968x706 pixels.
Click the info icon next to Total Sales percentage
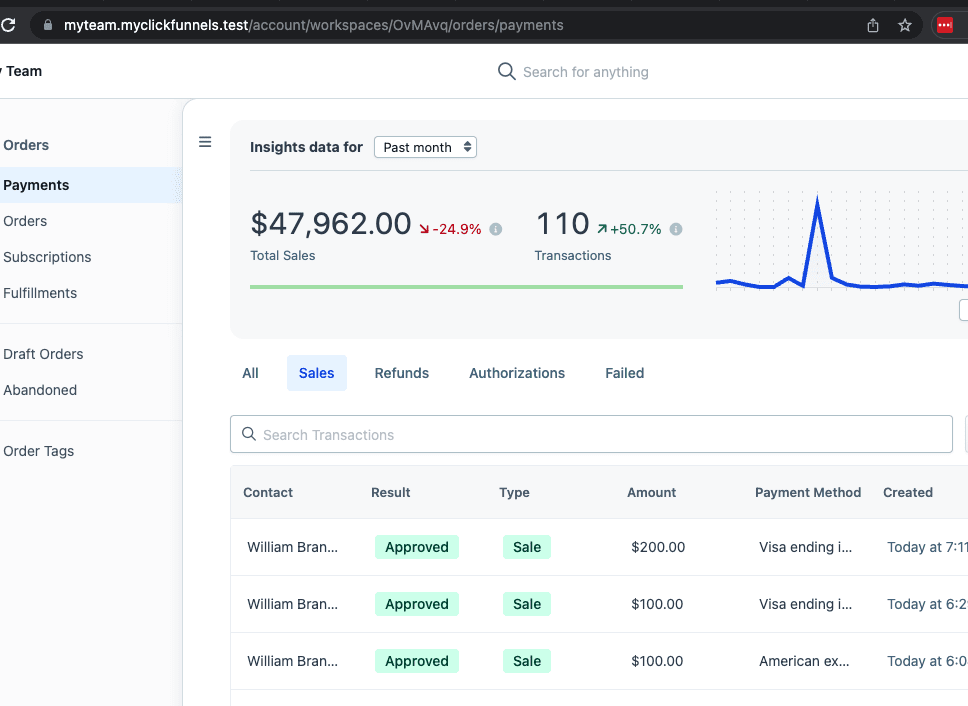click(x=496, y=230)
